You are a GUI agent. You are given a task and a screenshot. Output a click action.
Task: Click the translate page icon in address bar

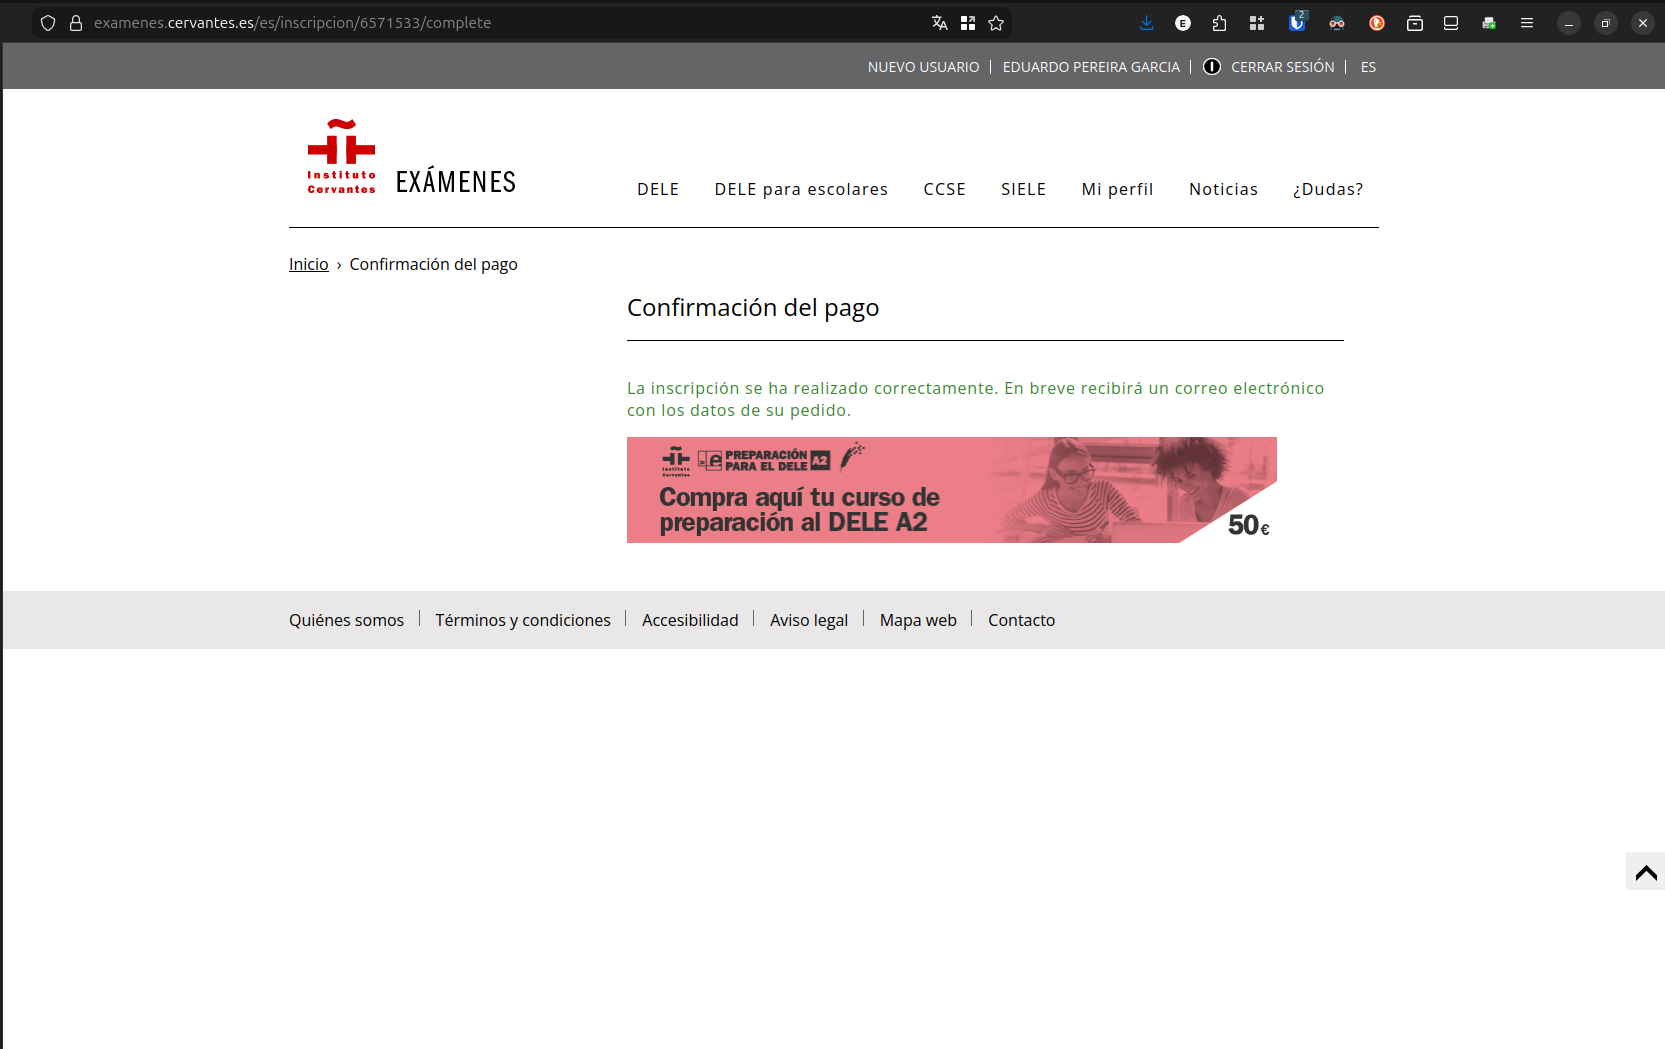click(939, 23)
